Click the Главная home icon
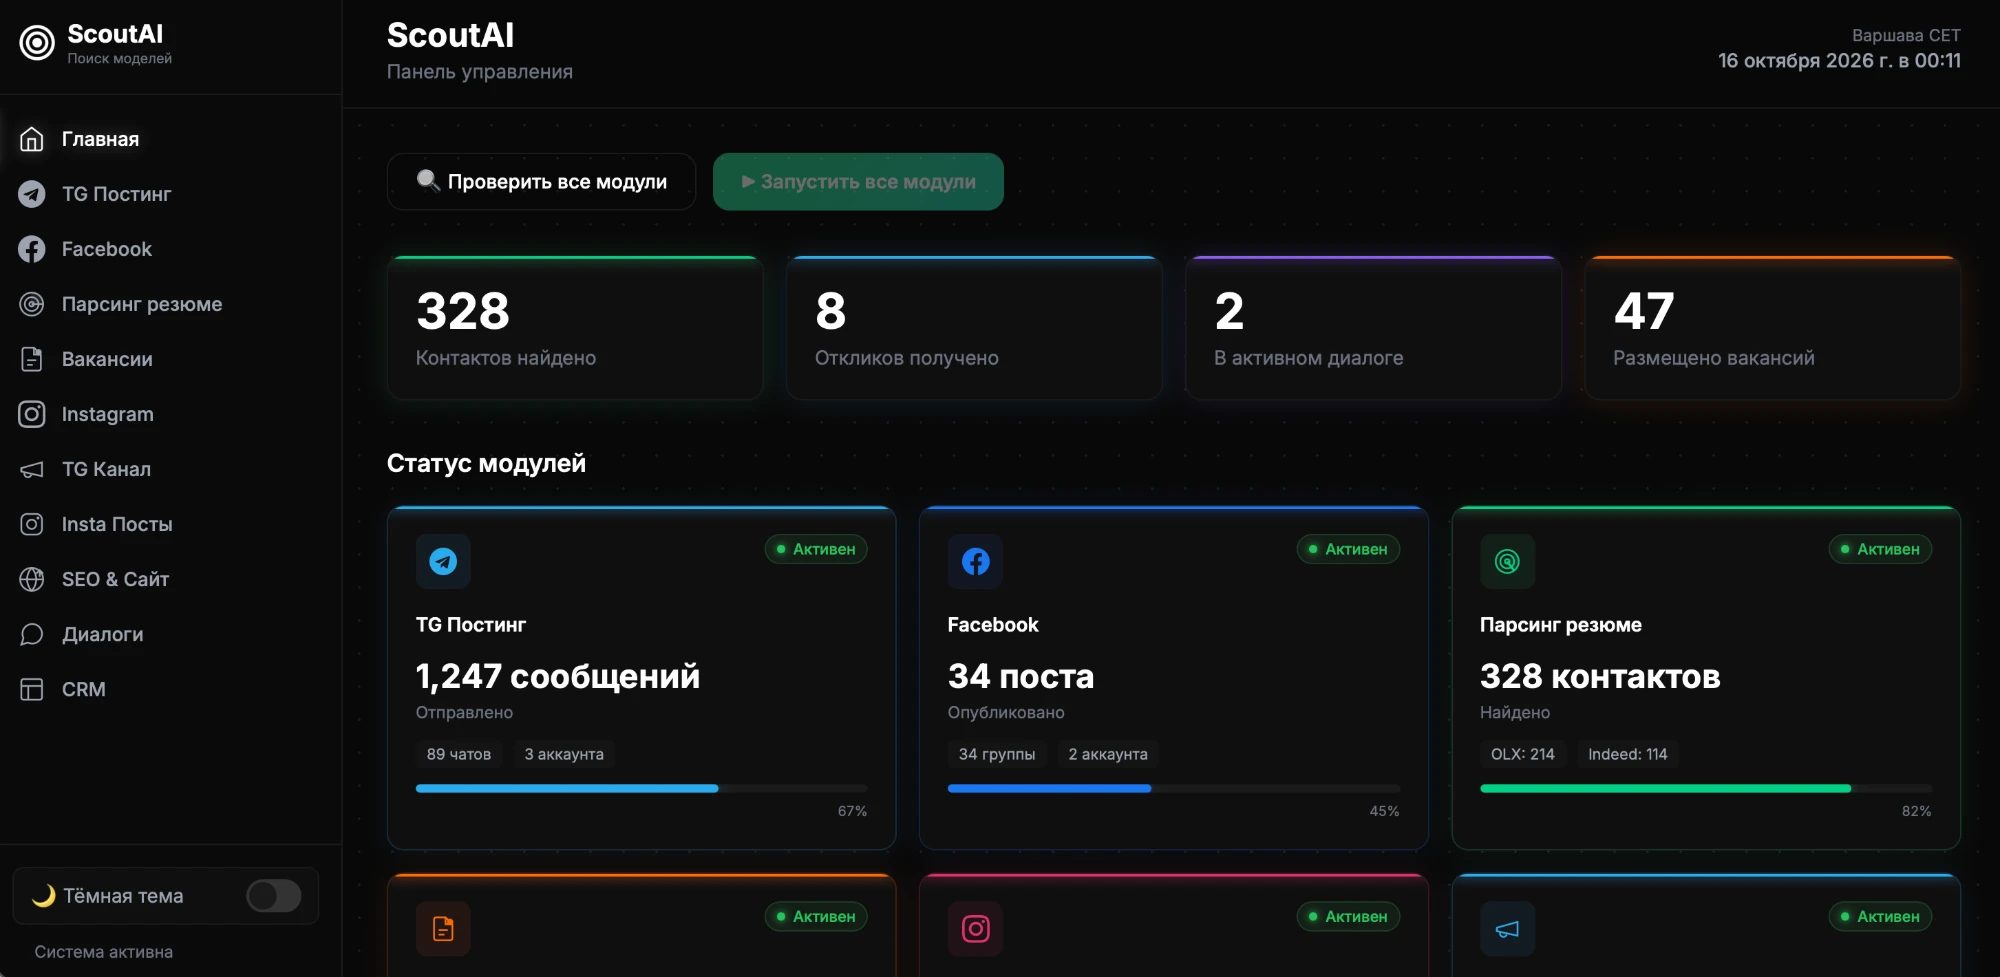 (32, 139)
